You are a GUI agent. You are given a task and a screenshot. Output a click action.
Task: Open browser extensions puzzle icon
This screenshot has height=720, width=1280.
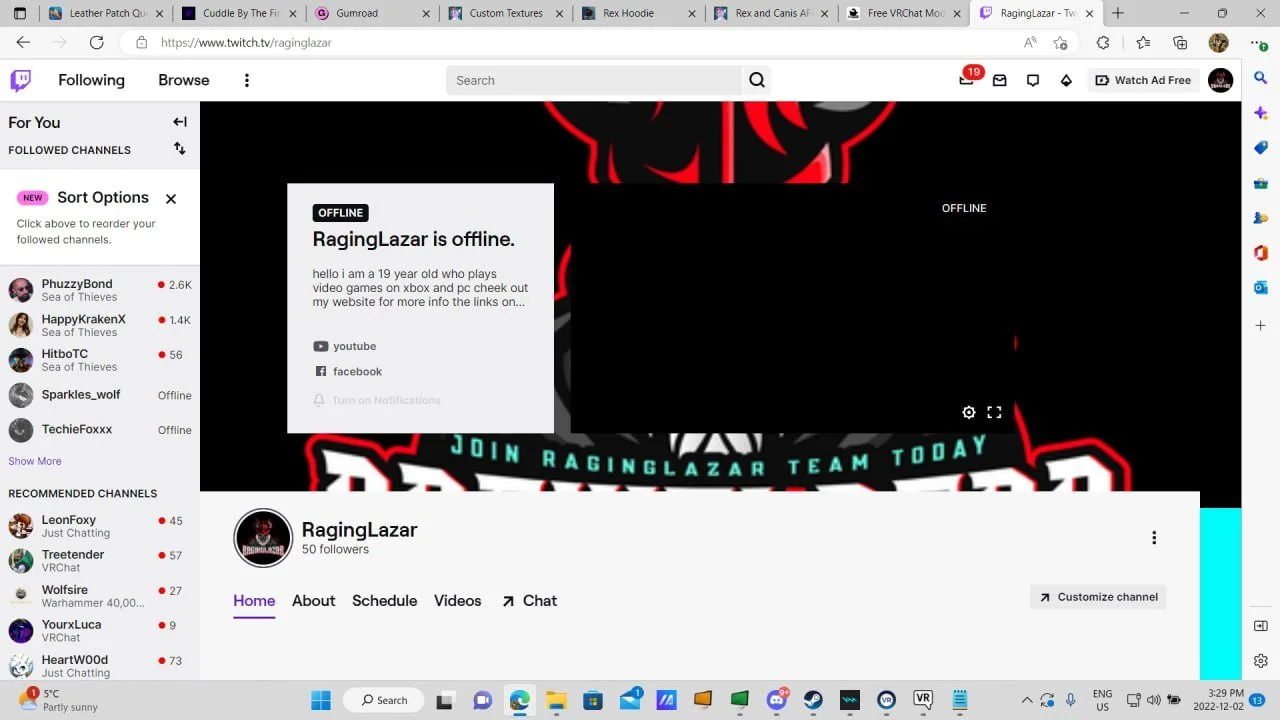point(1103,43)
